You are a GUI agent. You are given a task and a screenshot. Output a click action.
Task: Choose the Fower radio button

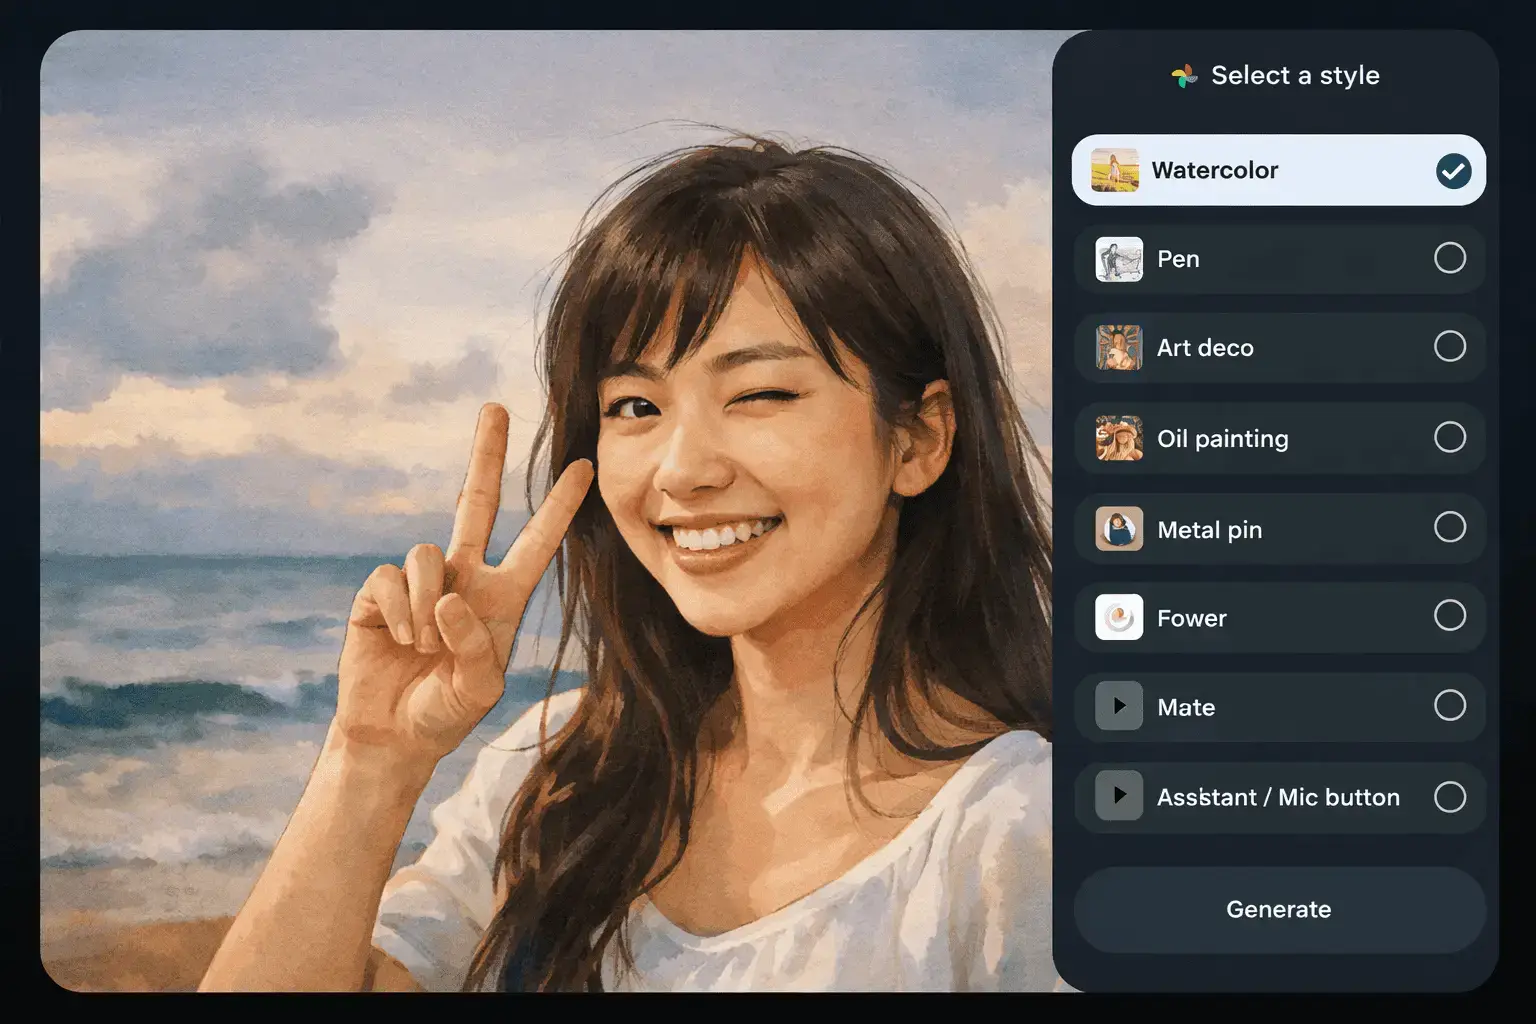(x=1450, y=616)
